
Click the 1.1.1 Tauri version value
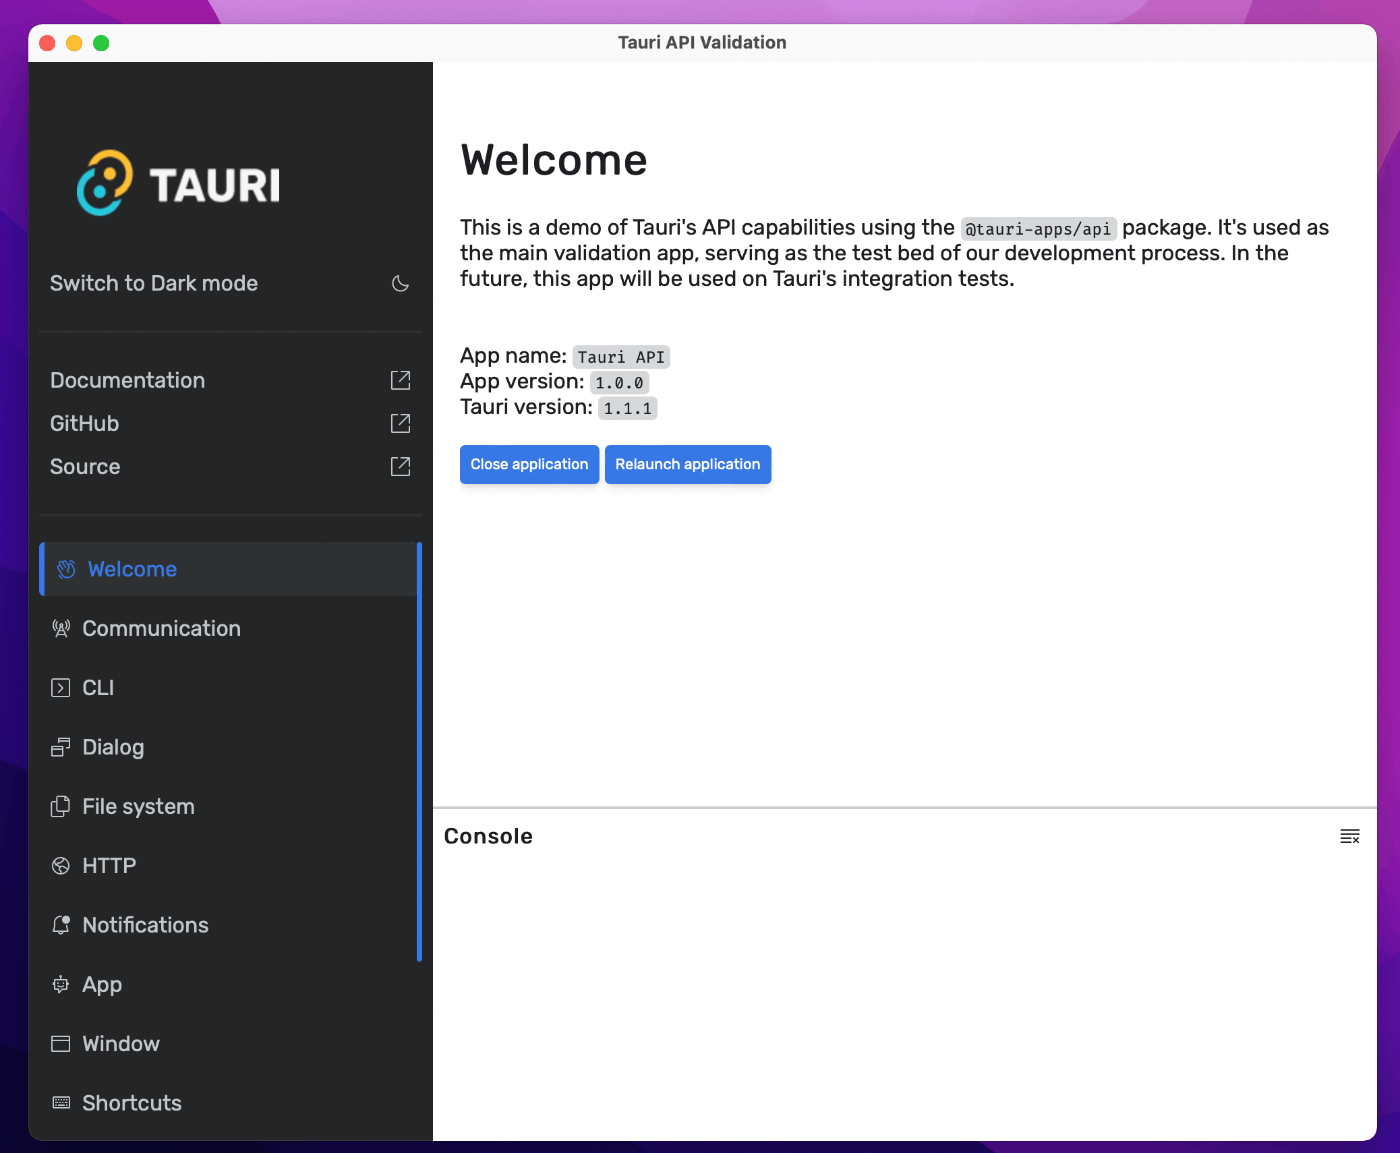coord(628,408)
